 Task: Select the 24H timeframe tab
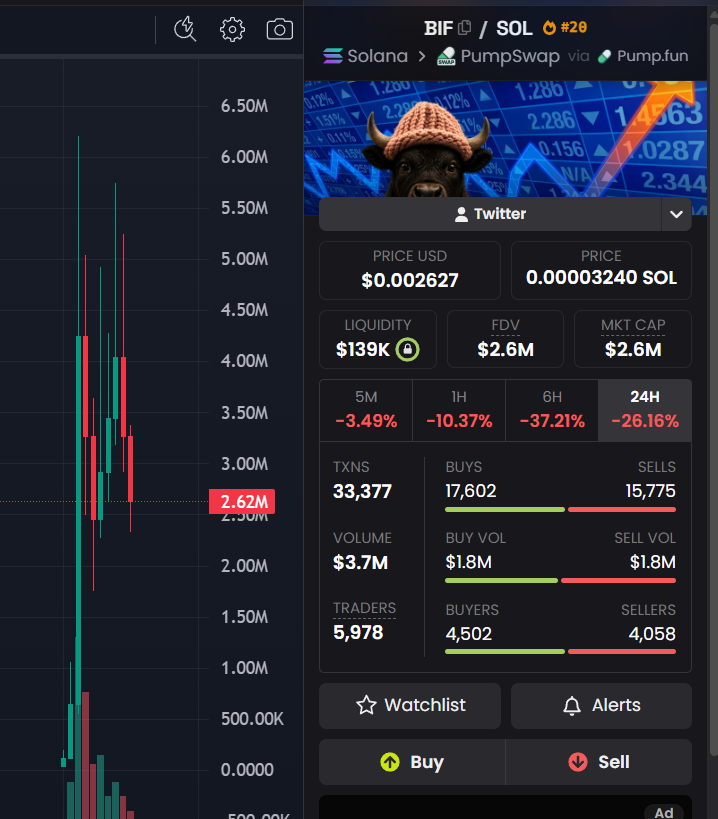(645, 411)
